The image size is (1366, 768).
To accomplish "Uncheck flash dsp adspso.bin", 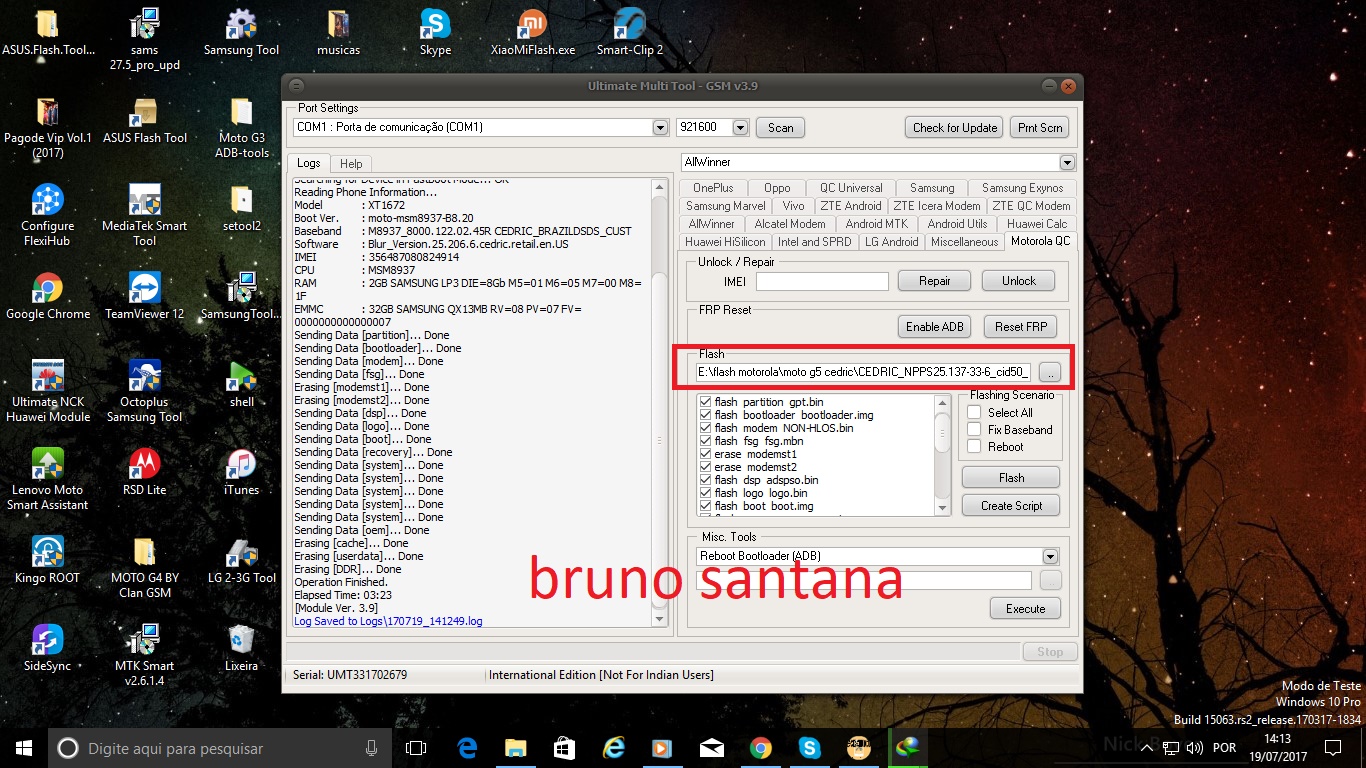I will (706, 480).
